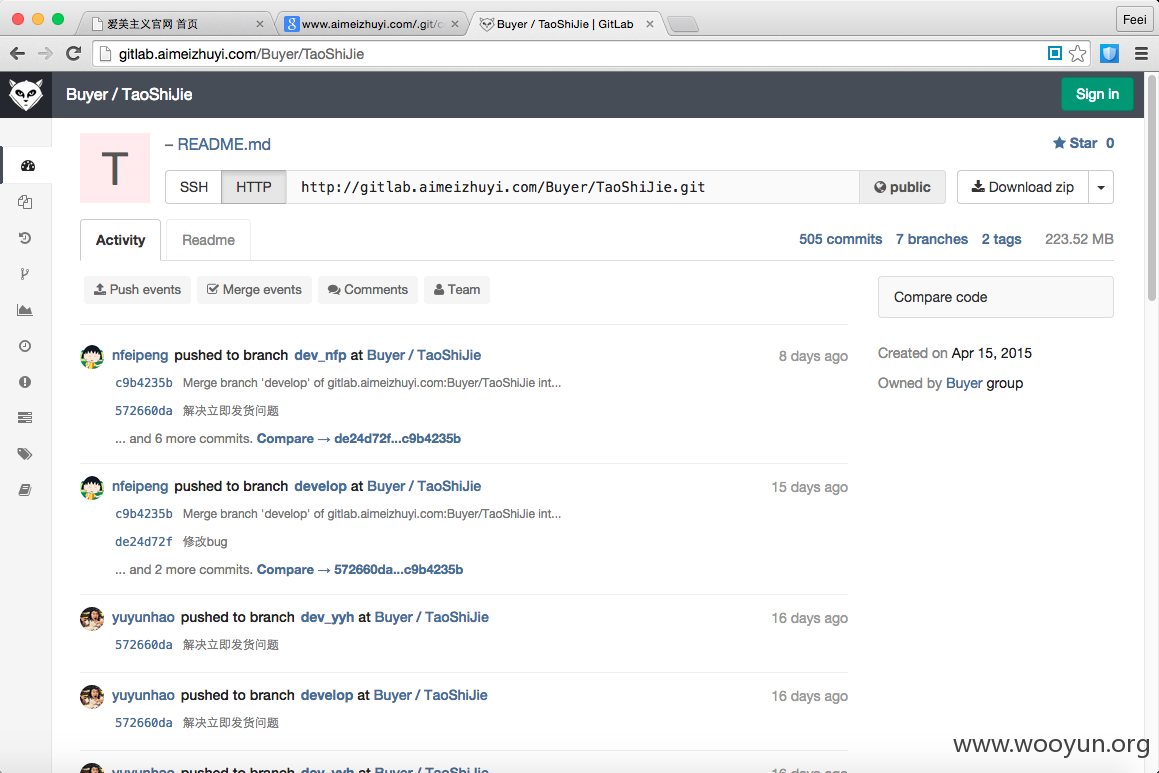This screenshot has height=773, width=1159.
Task: View the 7 branches link
Action: pyautogui.click(x=931, y=239)
